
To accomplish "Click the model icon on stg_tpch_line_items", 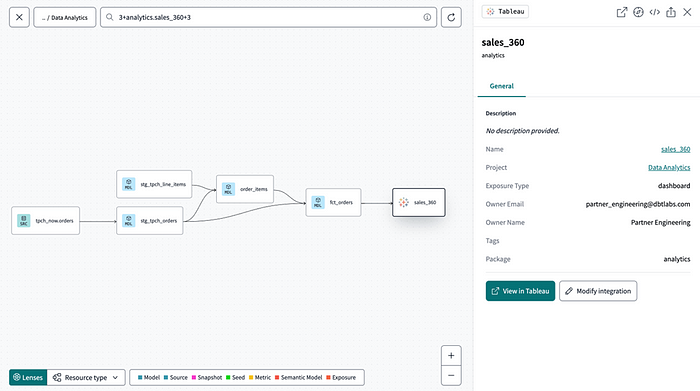I will pos(129,184).
